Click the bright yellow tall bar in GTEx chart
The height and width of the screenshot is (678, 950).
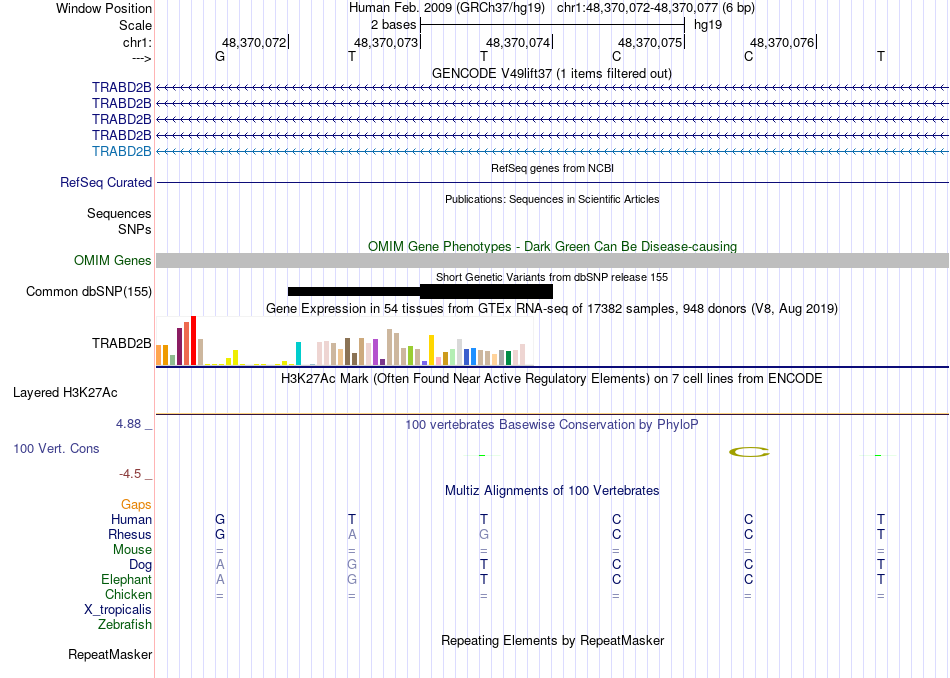(431, 350)
